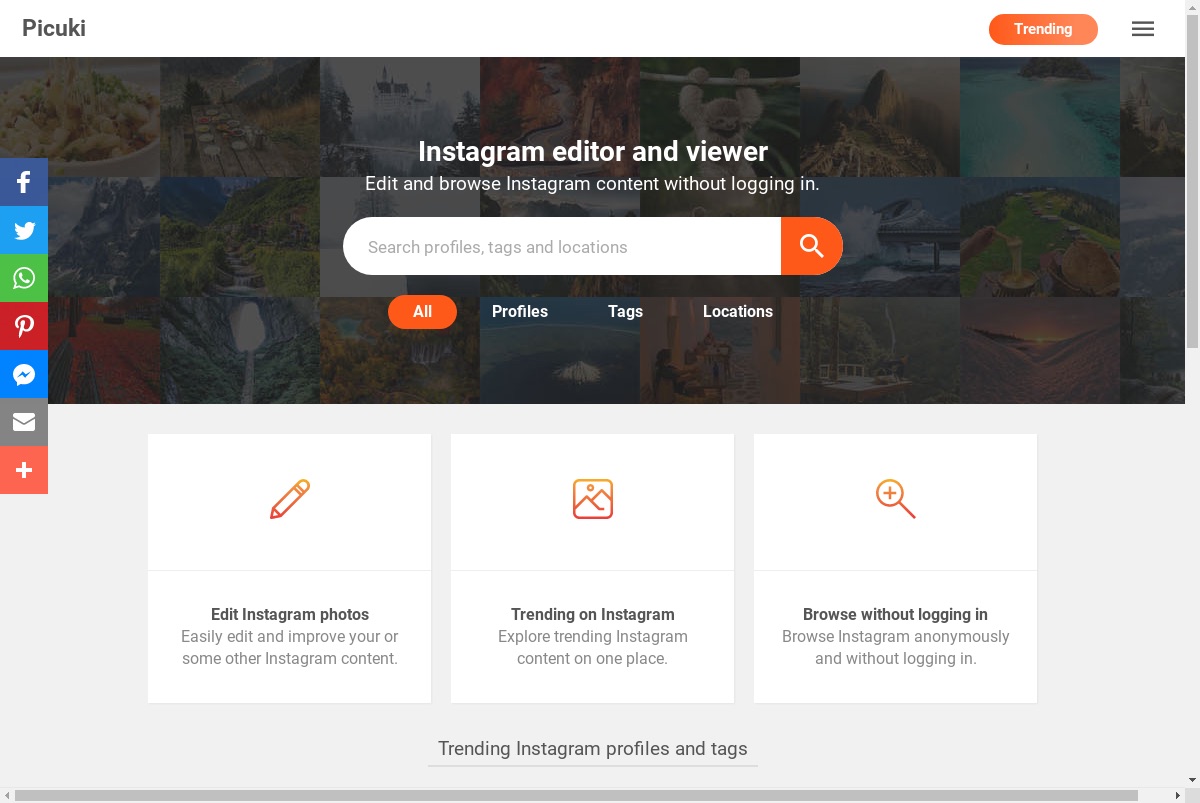The height and width of the screenshot is (803, 1200).
Task: Open Trending on Instagram heading
Action: 593,614
